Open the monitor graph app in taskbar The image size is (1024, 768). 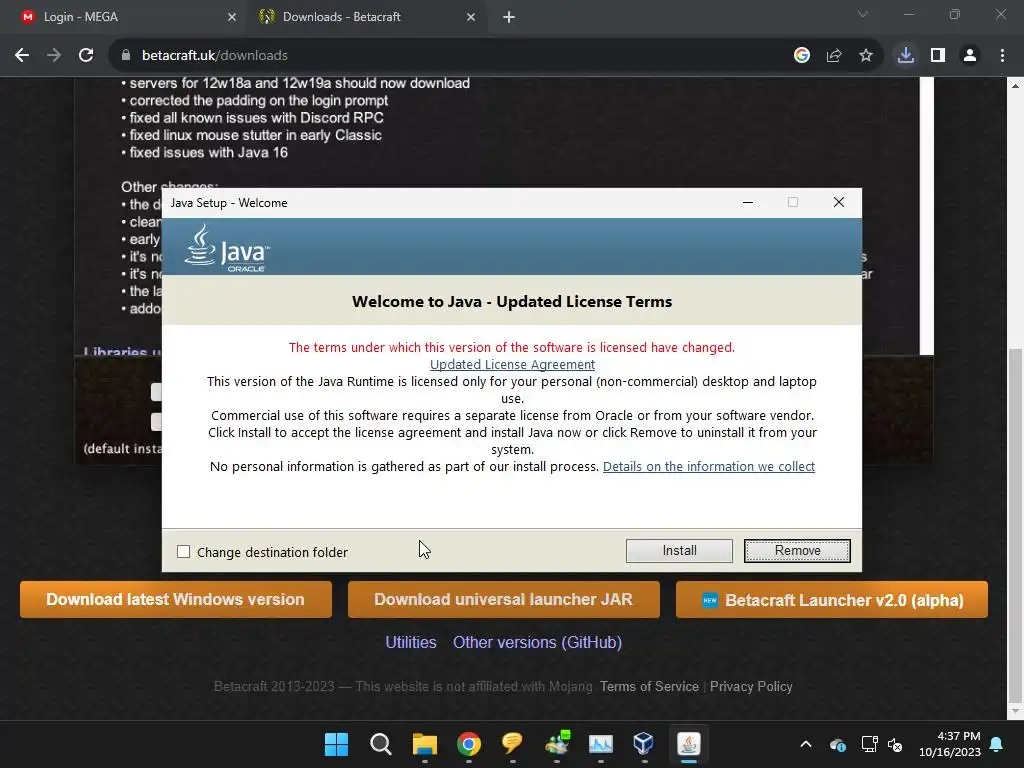pos(600,744)
